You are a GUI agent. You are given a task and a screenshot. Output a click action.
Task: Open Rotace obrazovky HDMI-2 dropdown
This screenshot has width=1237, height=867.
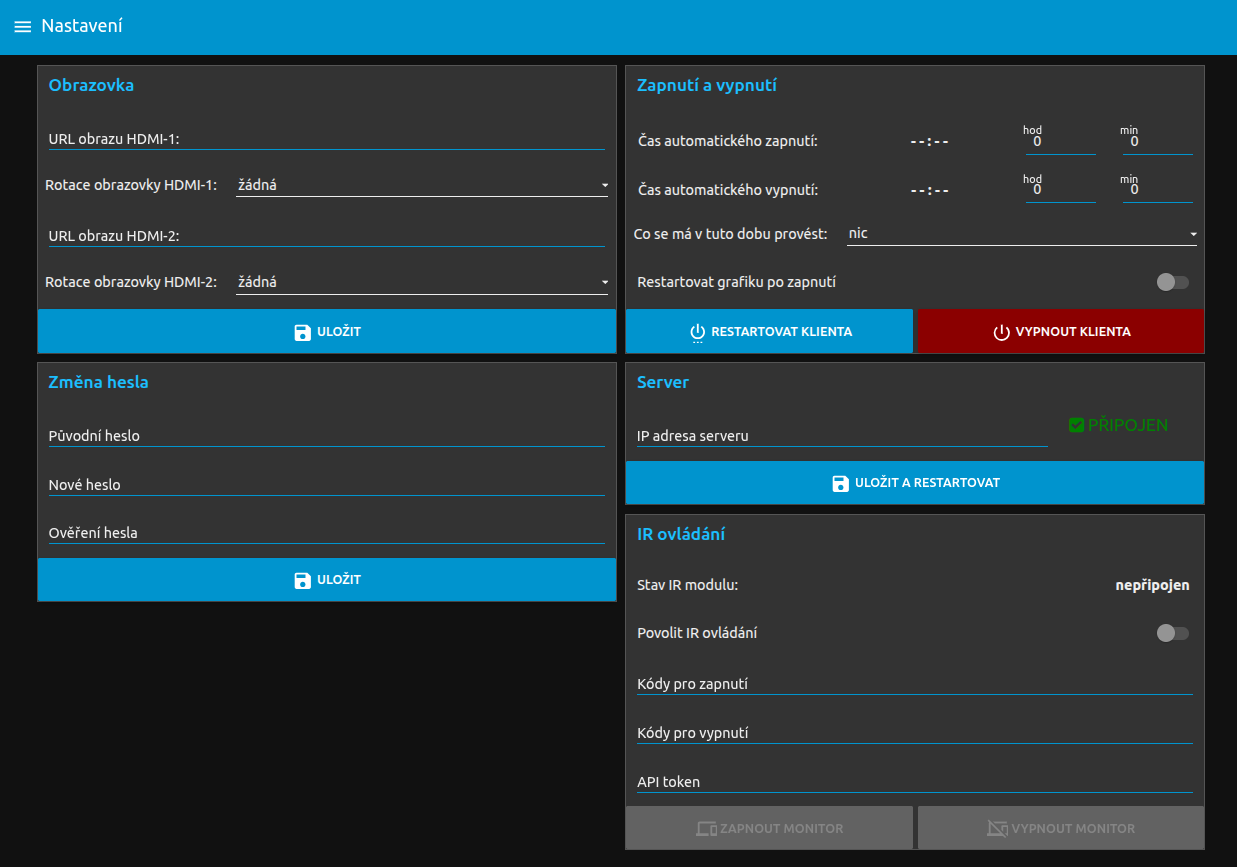(x=421, y=283)
